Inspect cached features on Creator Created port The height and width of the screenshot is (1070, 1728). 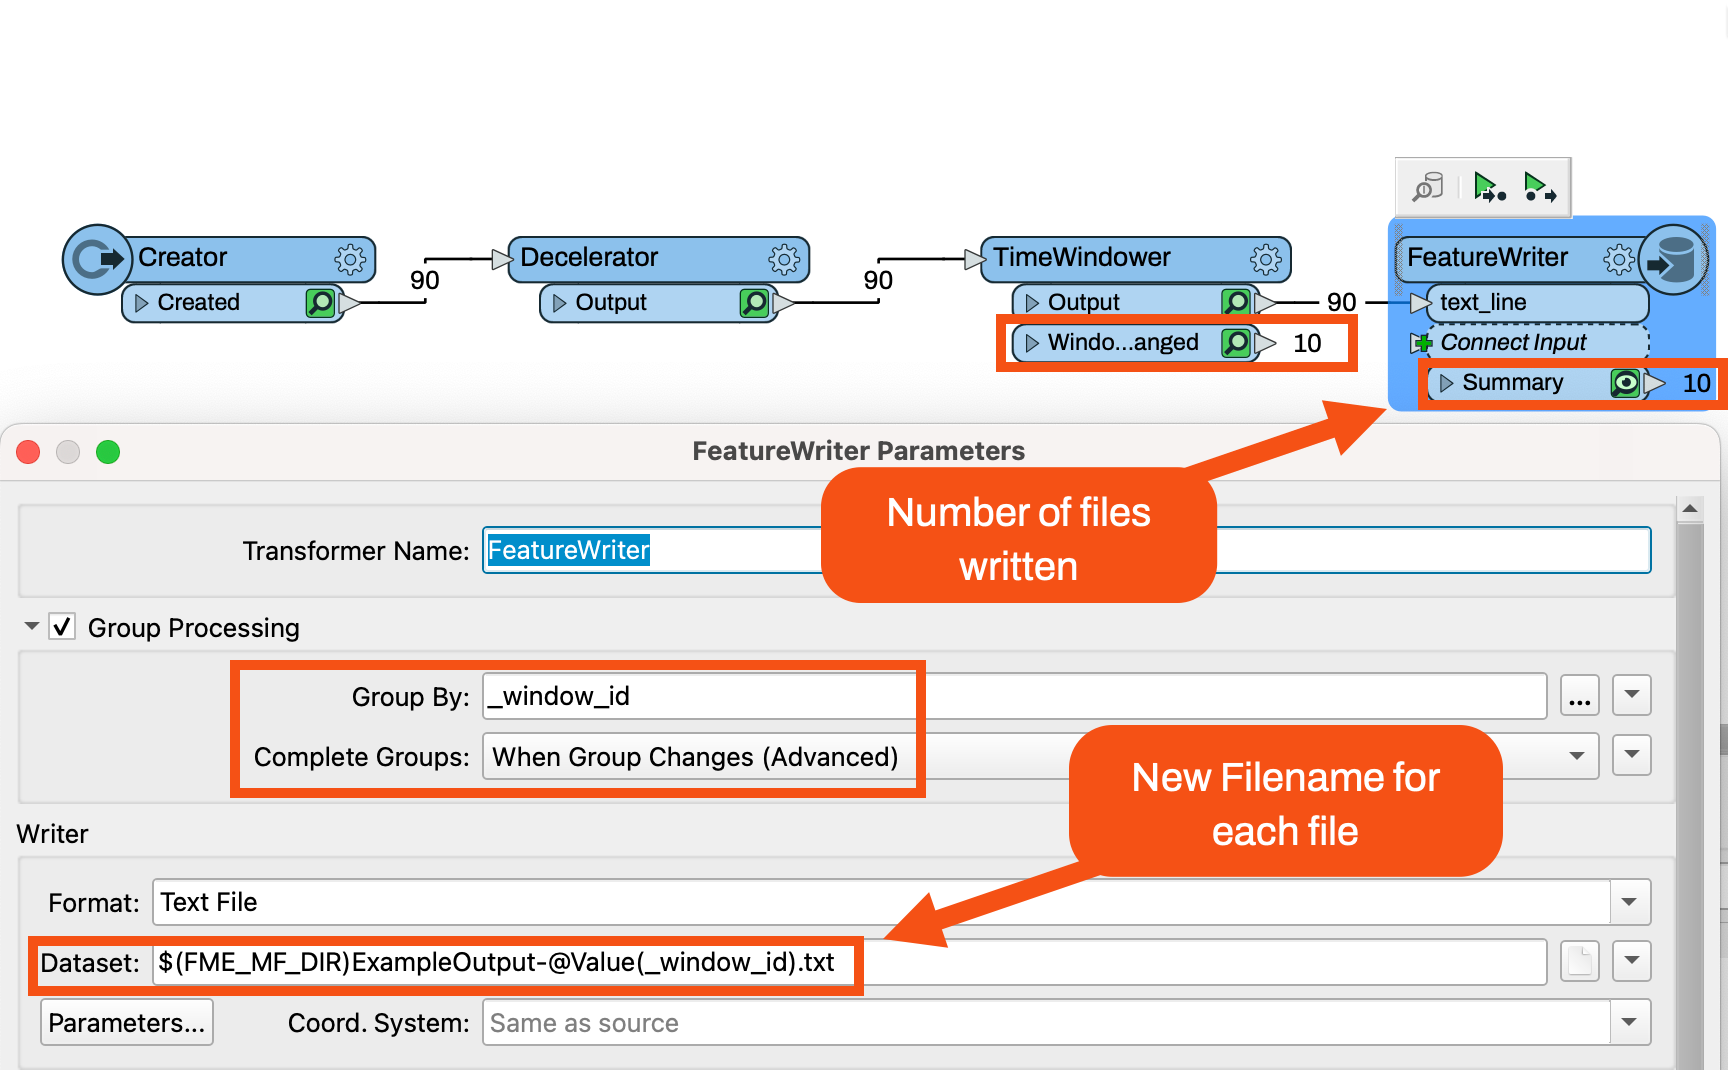[320, 302]
